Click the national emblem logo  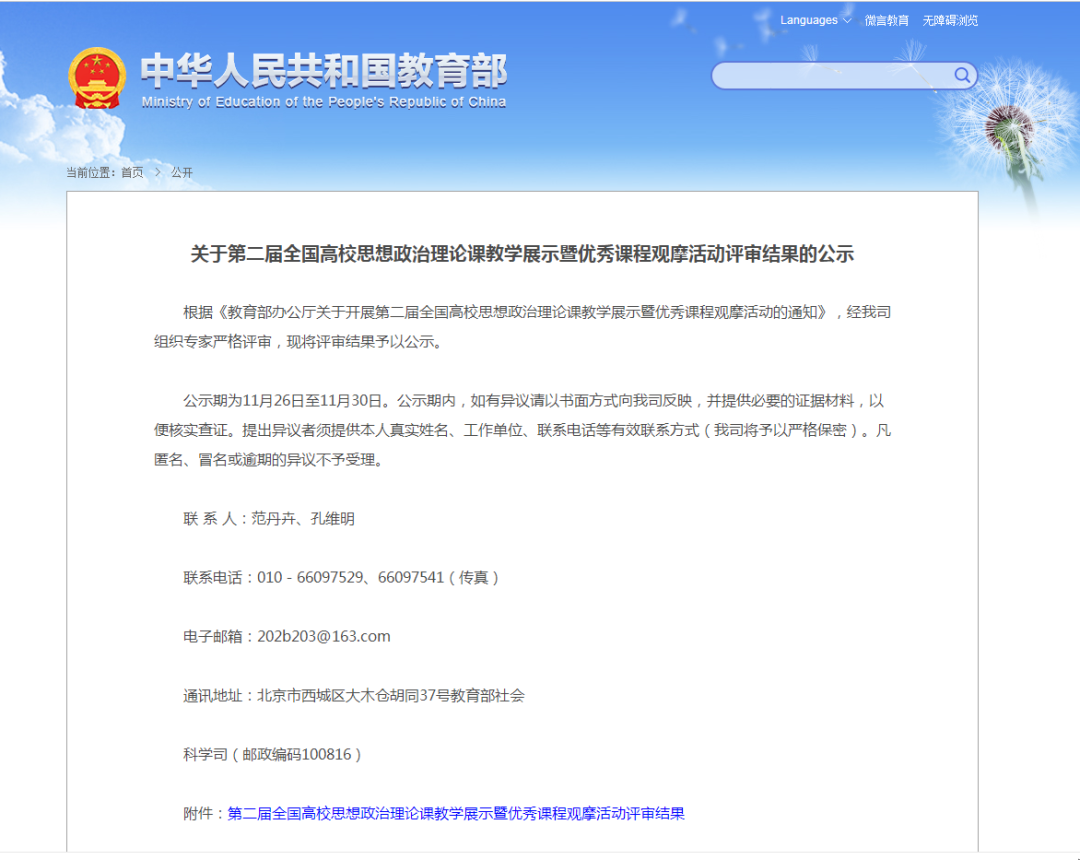tap(97, 78)
